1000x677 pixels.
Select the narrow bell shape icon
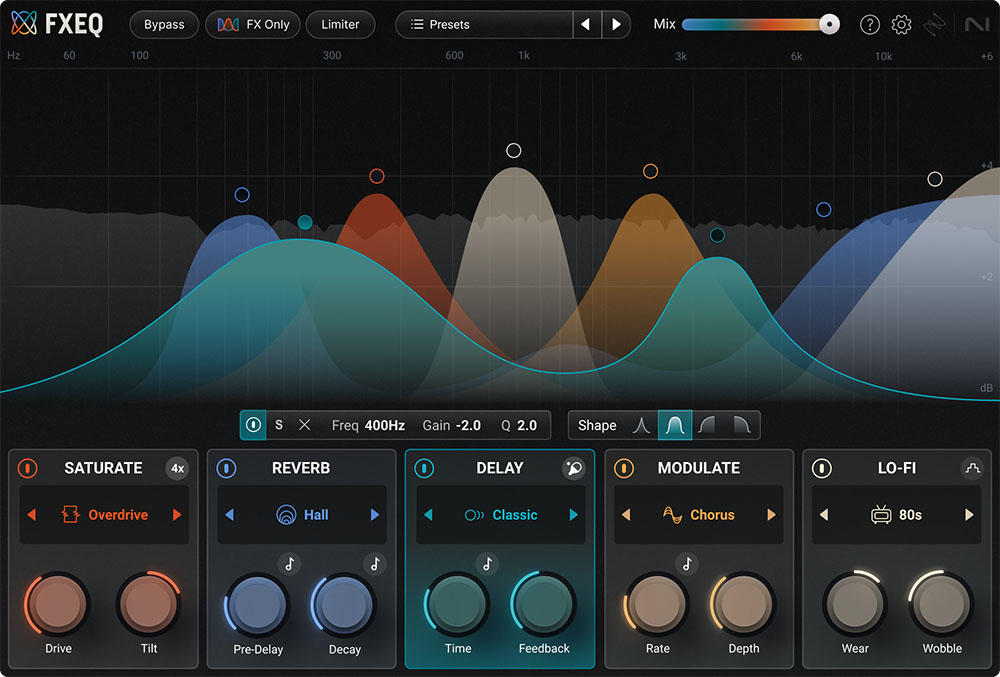coord(641,425)
